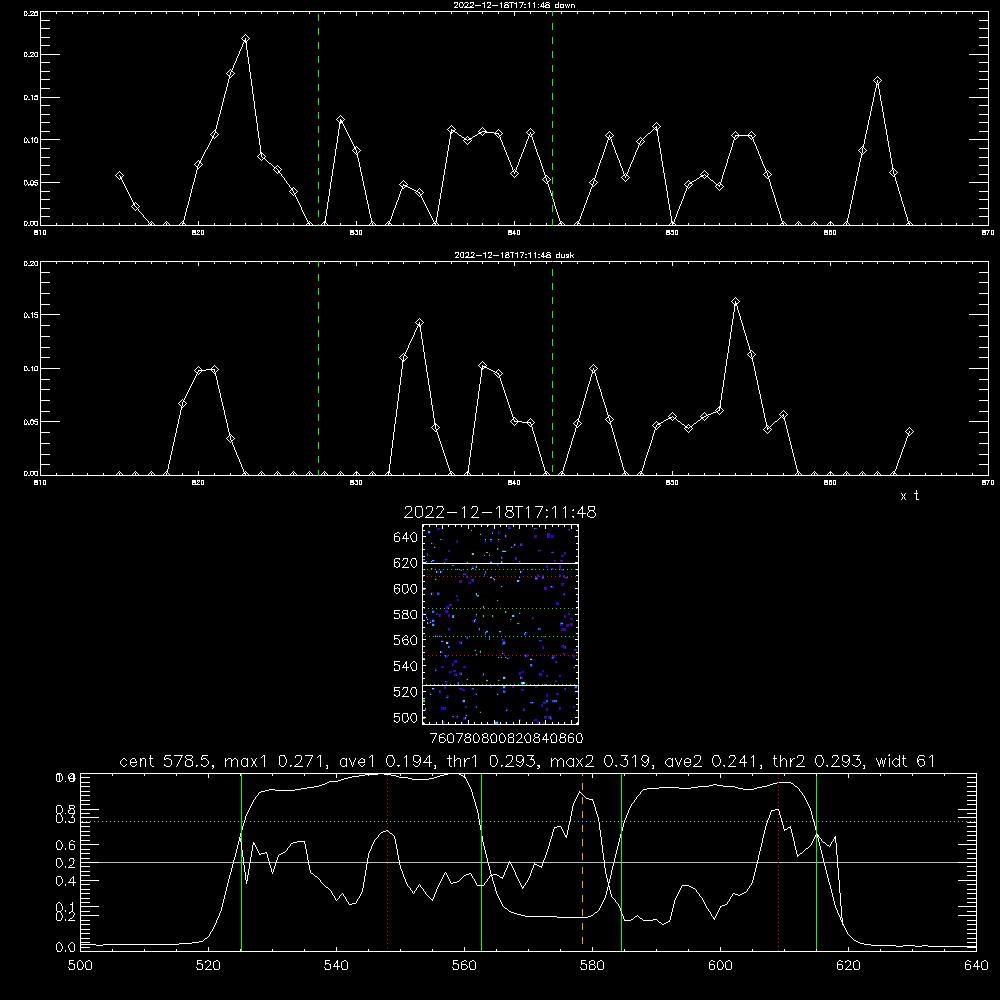
Task: Click the '600' x-axis label of the bottom plot
Action: tap(720, 965)
